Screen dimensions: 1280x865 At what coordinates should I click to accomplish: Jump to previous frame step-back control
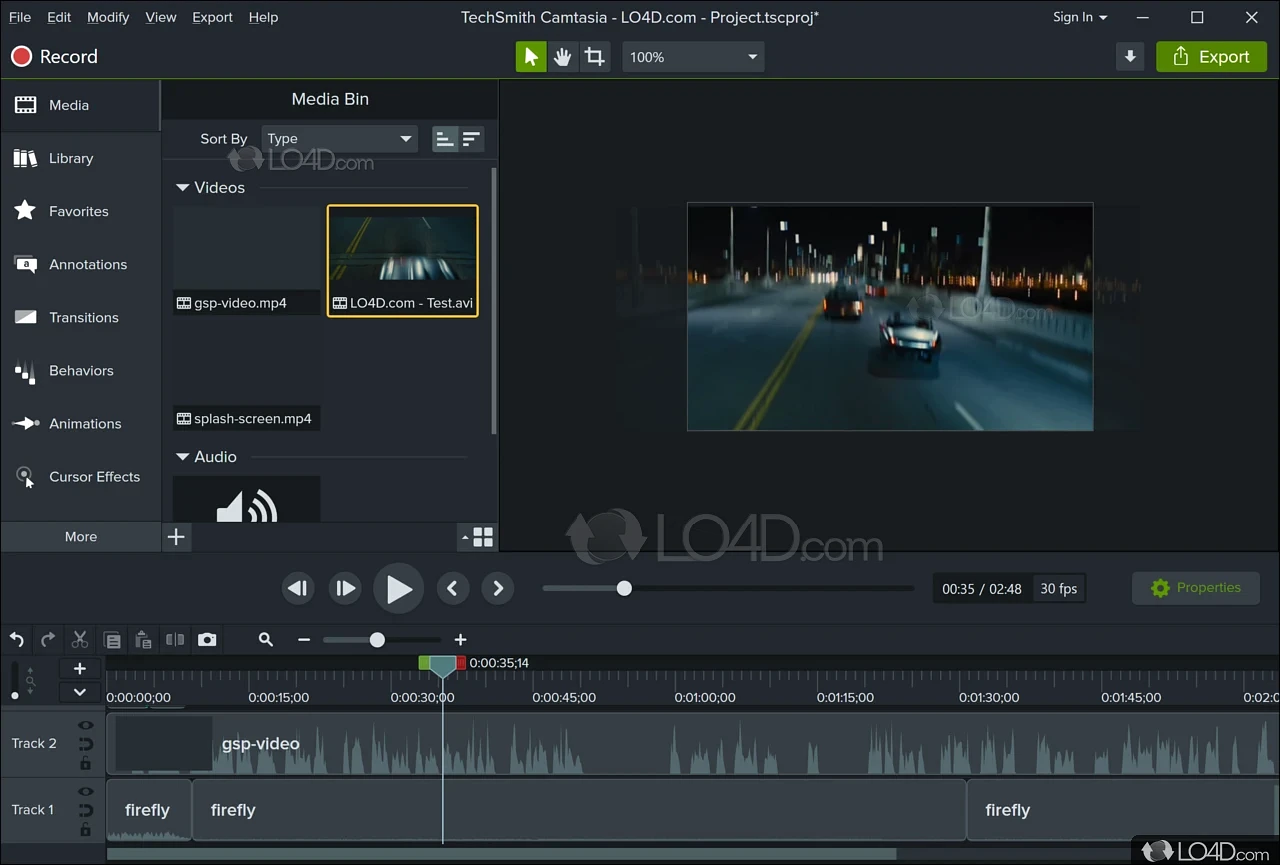[297, 588]
